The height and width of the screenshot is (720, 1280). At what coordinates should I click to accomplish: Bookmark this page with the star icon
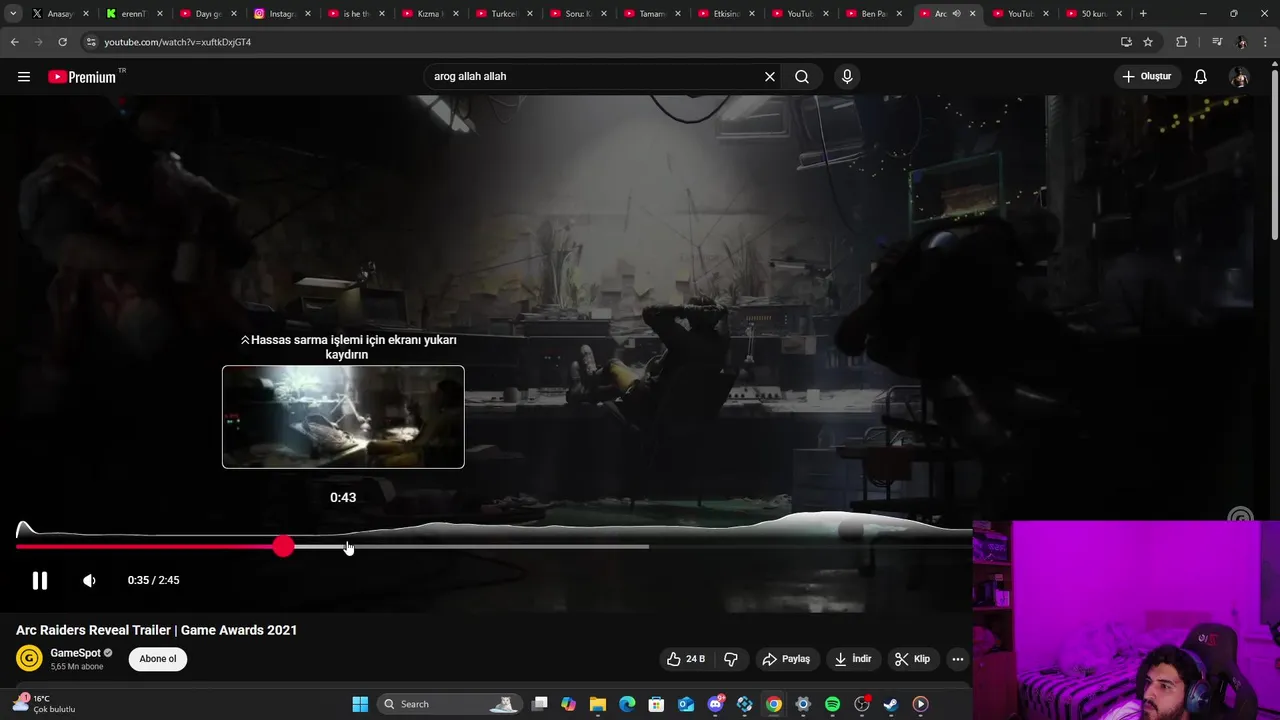[1148, 42]
